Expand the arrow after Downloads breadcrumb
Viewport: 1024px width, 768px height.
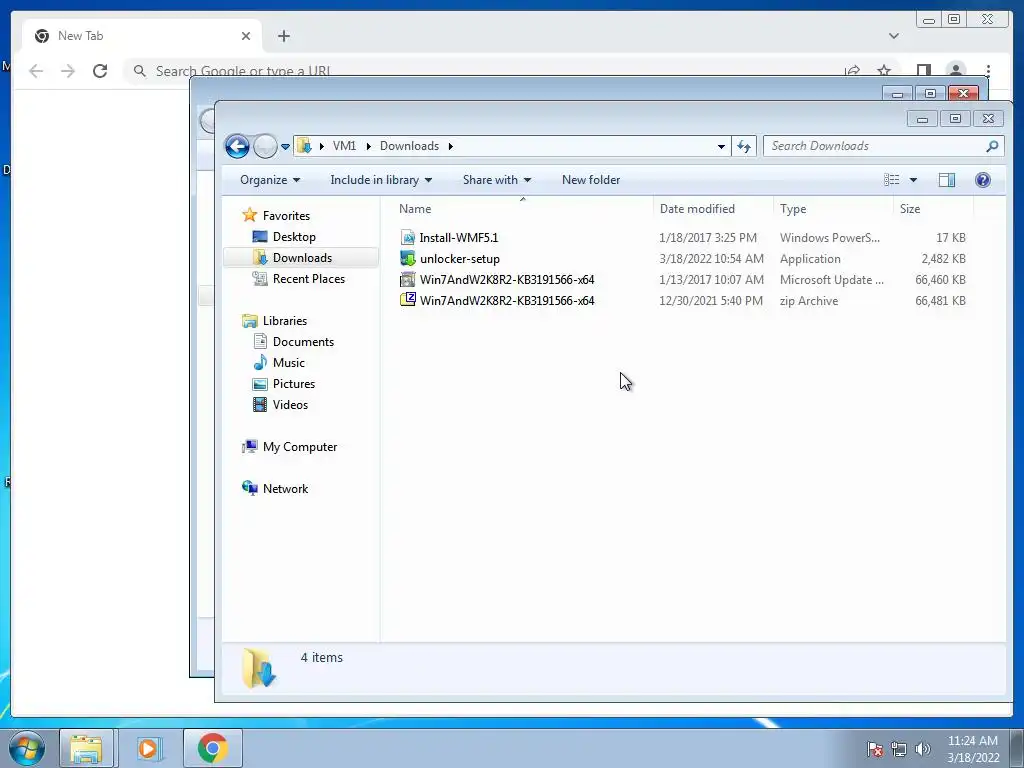[x=451, y=146]
